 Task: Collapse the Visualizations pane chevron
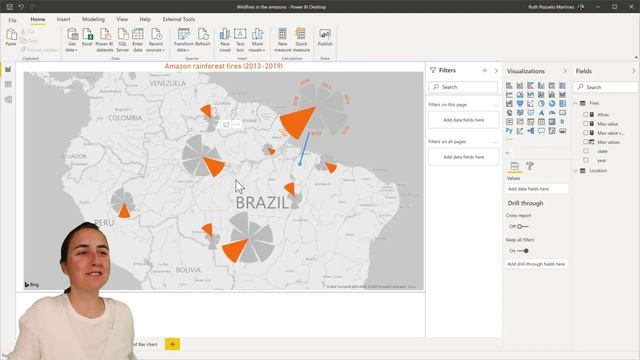(x=565, y=71)
